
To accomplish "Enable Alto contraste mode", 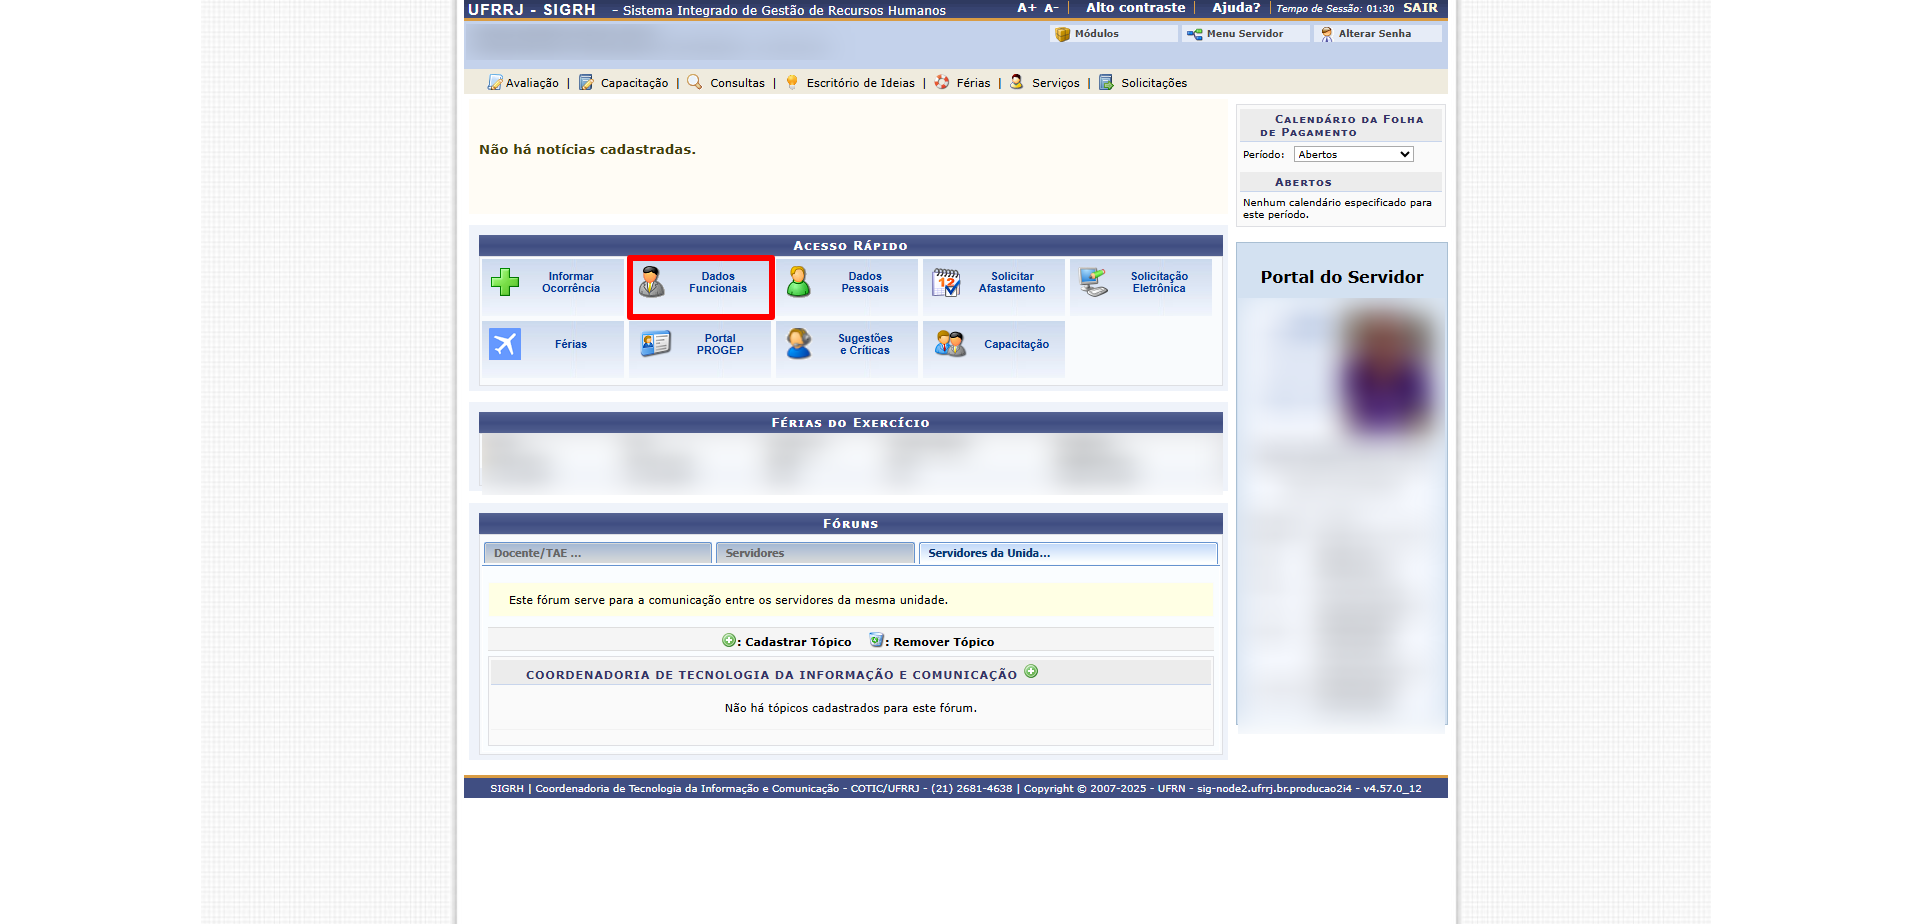I will (x=1135, y=8).
